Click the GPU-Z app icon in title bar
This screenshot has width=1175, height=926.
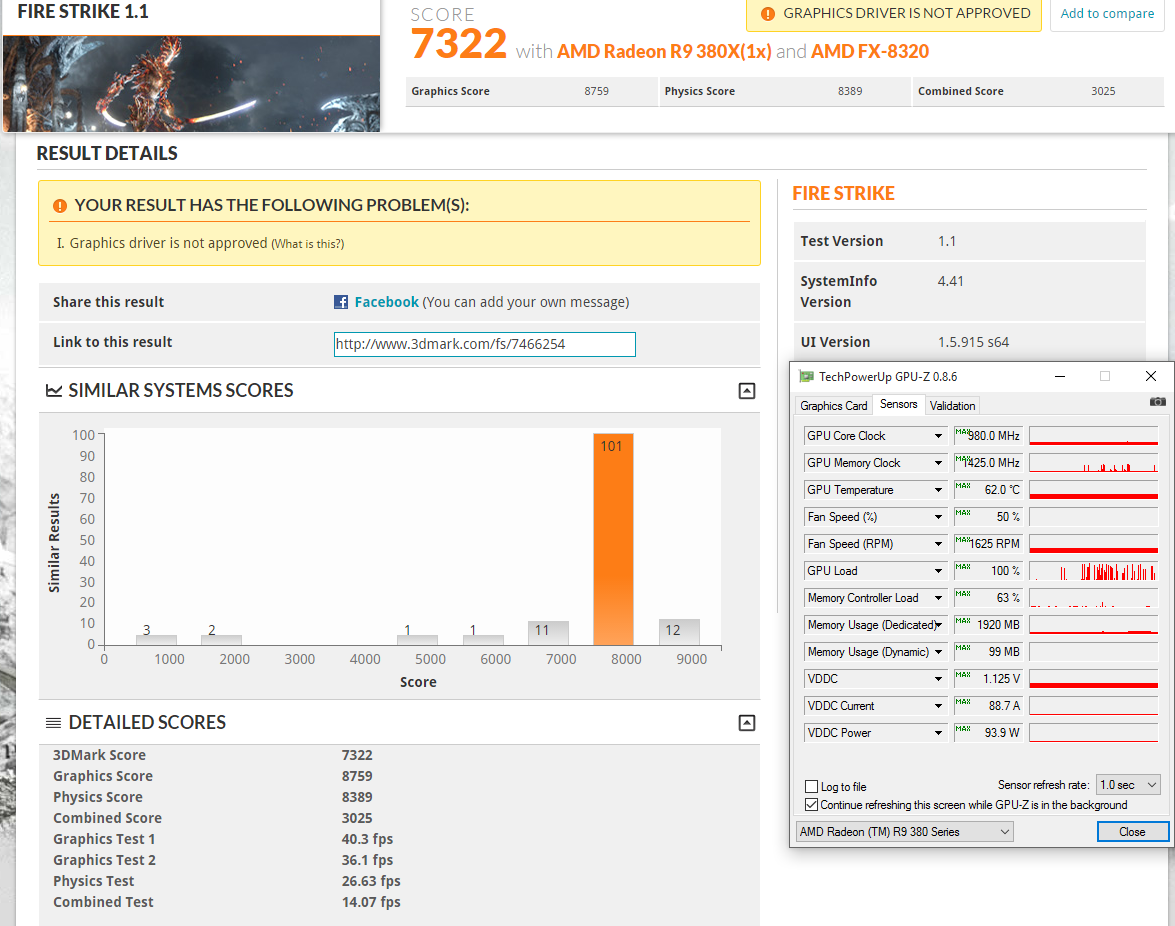tap(806, 376)
